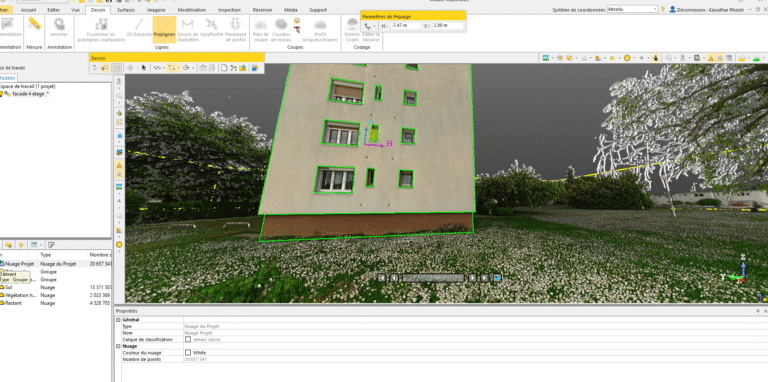768x382 pixels.
Task: Click the new blank page icon in Dessin toolbar
Action: point(224,68)
